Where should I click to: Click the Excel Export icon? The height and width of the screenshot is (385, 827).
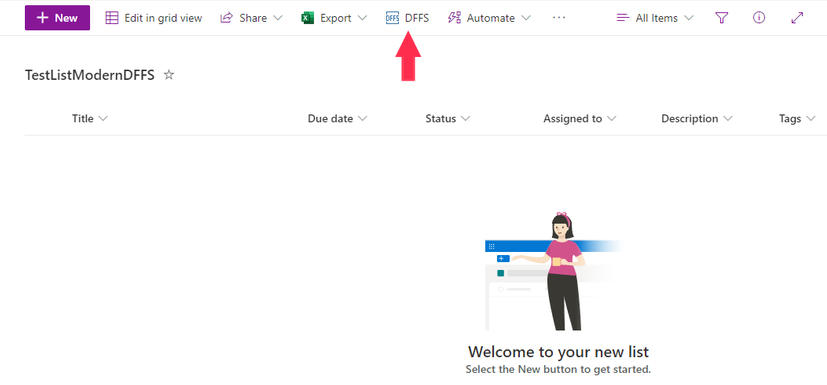tap(307, 18)
